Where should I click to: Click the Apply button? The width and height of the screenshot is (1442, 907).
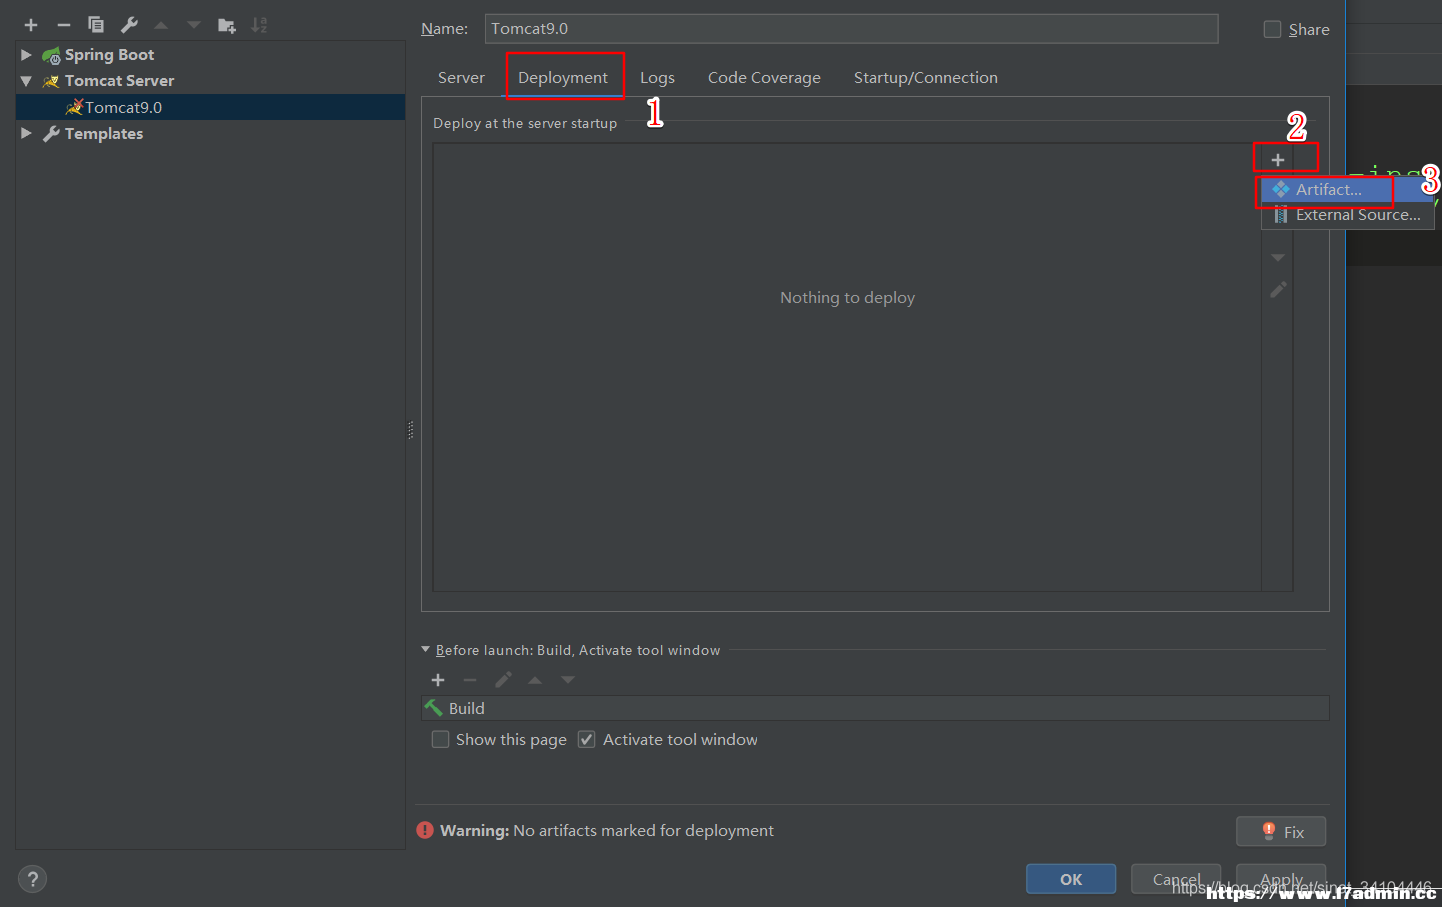click(x=1281, y=879)
